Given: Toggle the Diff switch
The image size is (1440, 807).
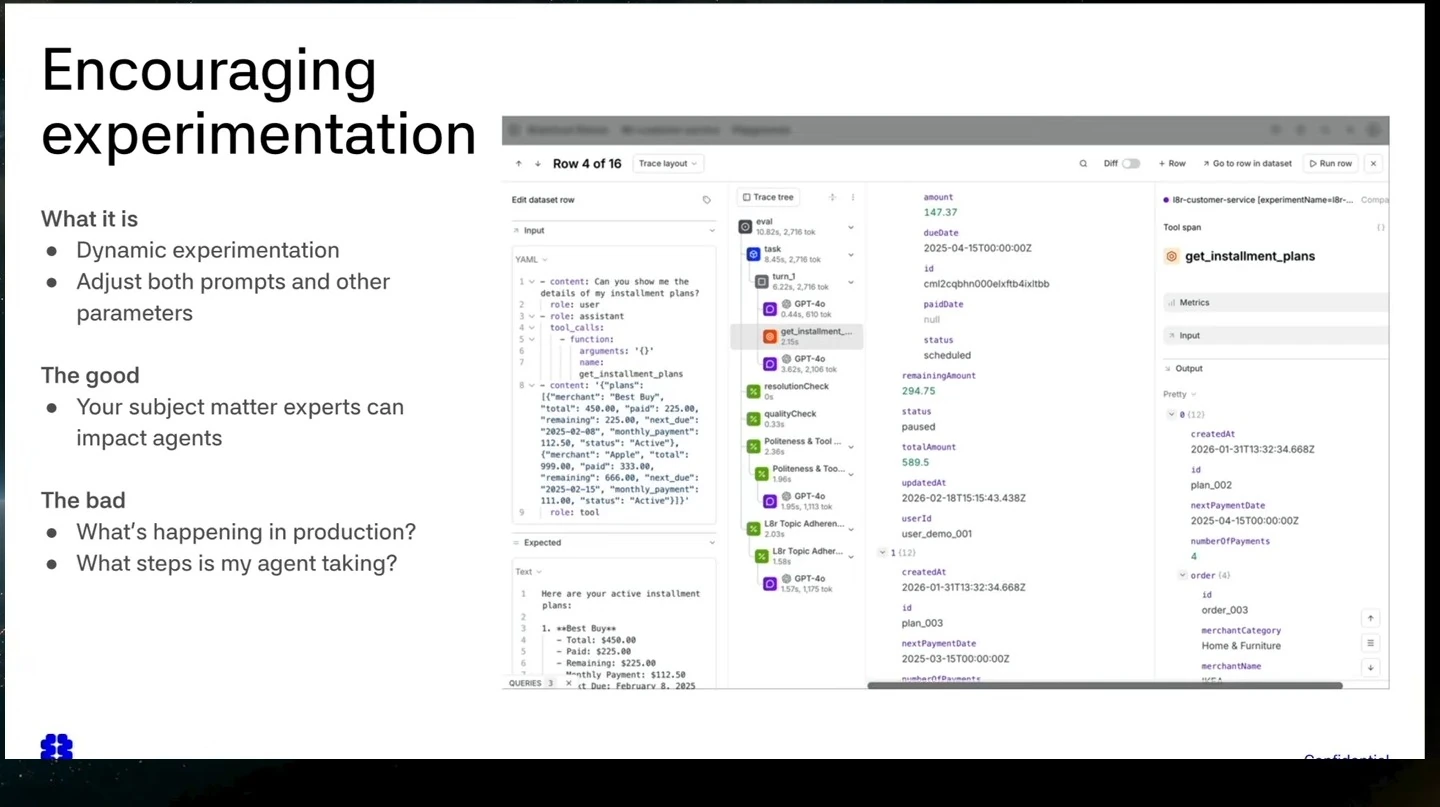Looking at the screenshot, I should click(x=1131, y=164).
